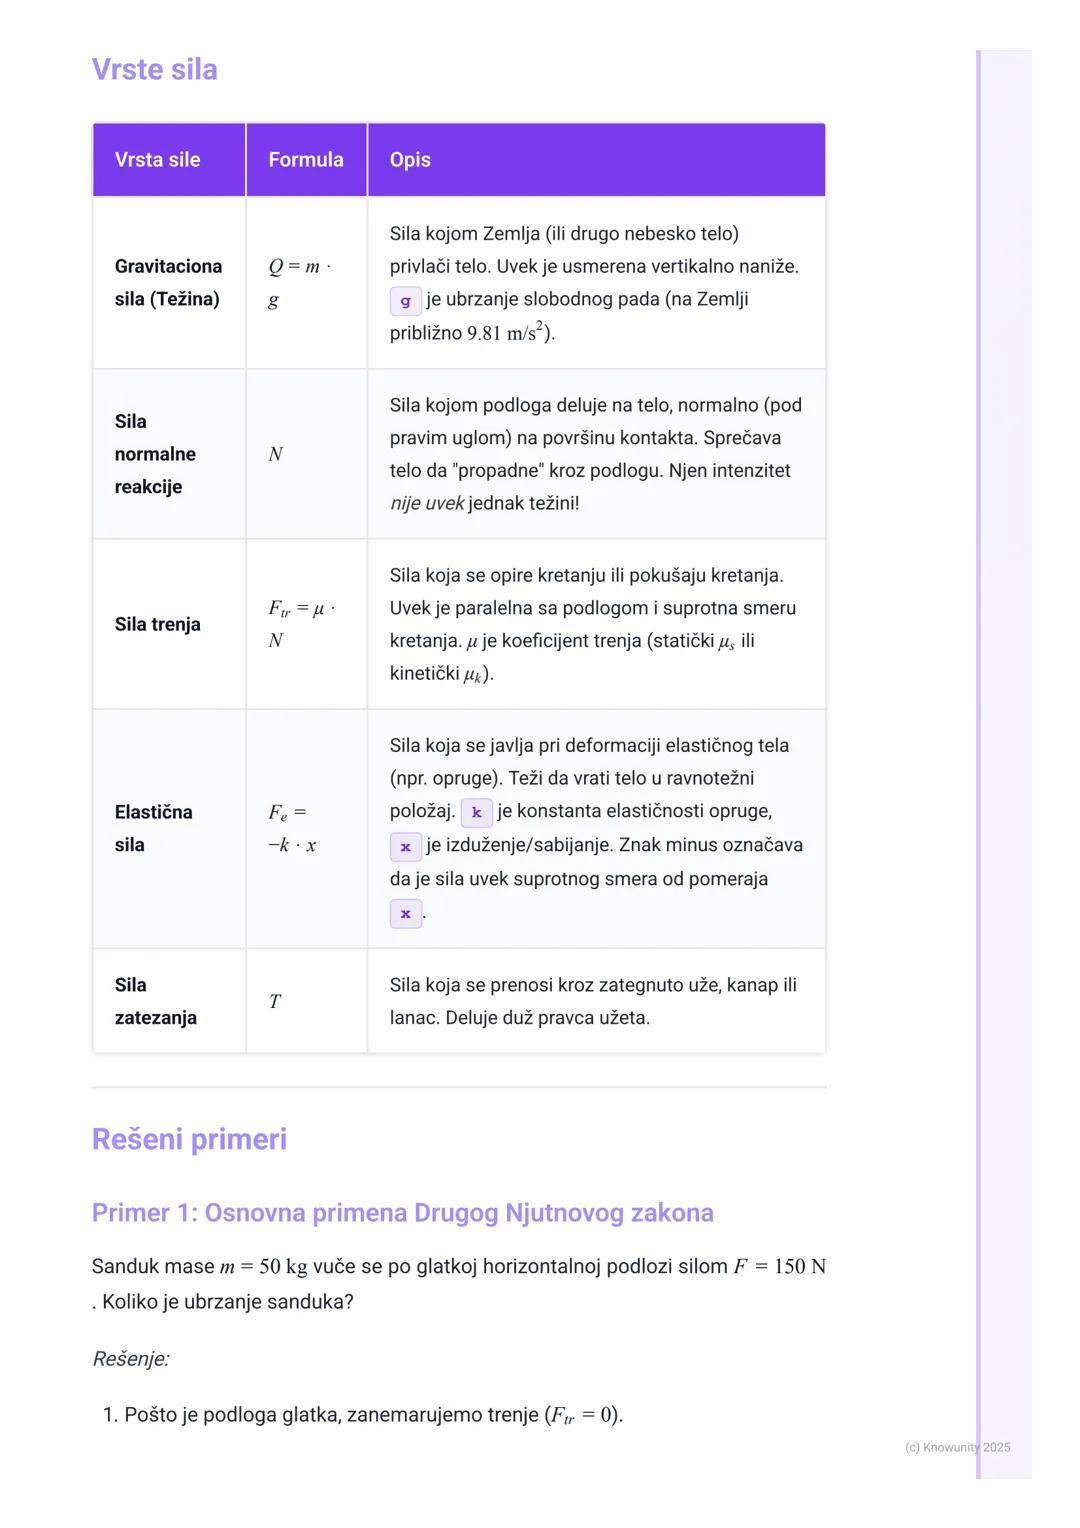Image resolution: width=1080 pixels, height=1528 pixels.
Task: Click the "Opis" column header
Action: [x=410, y=160]
